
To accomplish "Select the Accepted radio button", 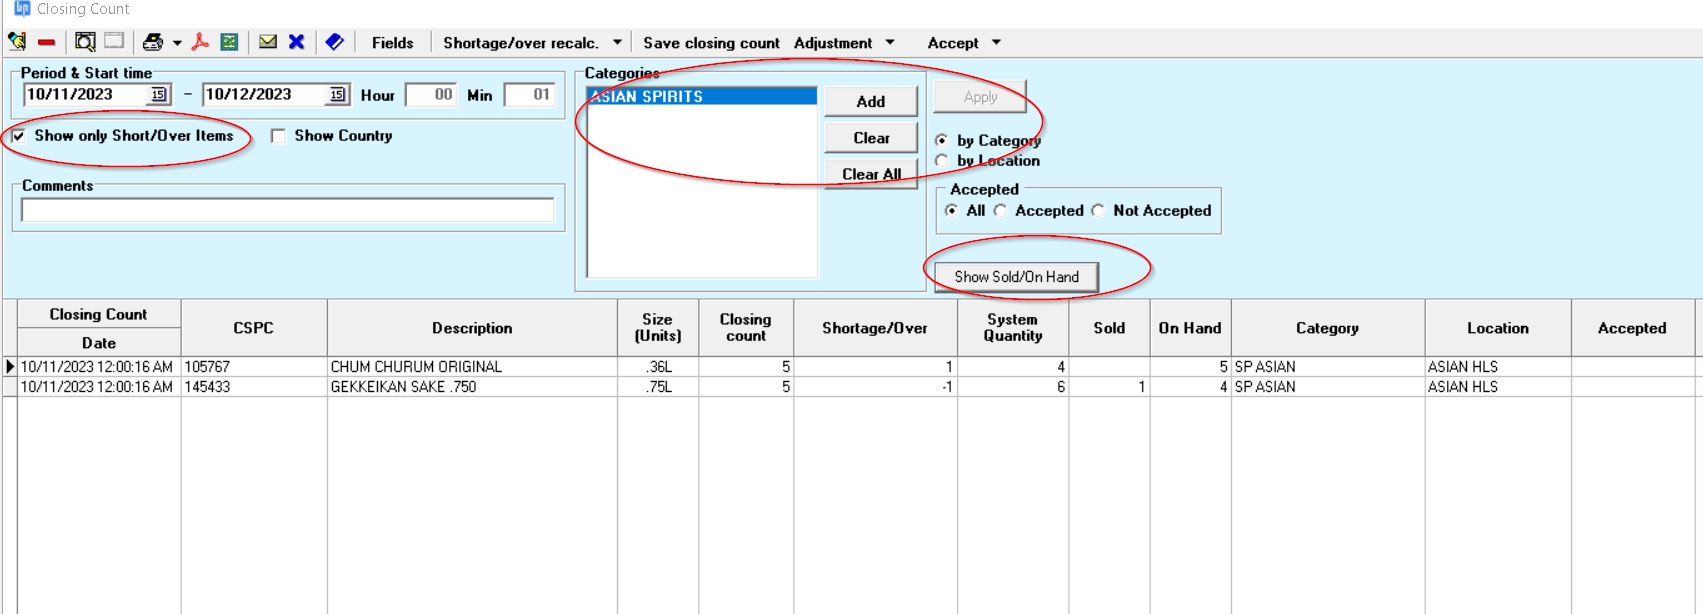I will (1000, 211).
